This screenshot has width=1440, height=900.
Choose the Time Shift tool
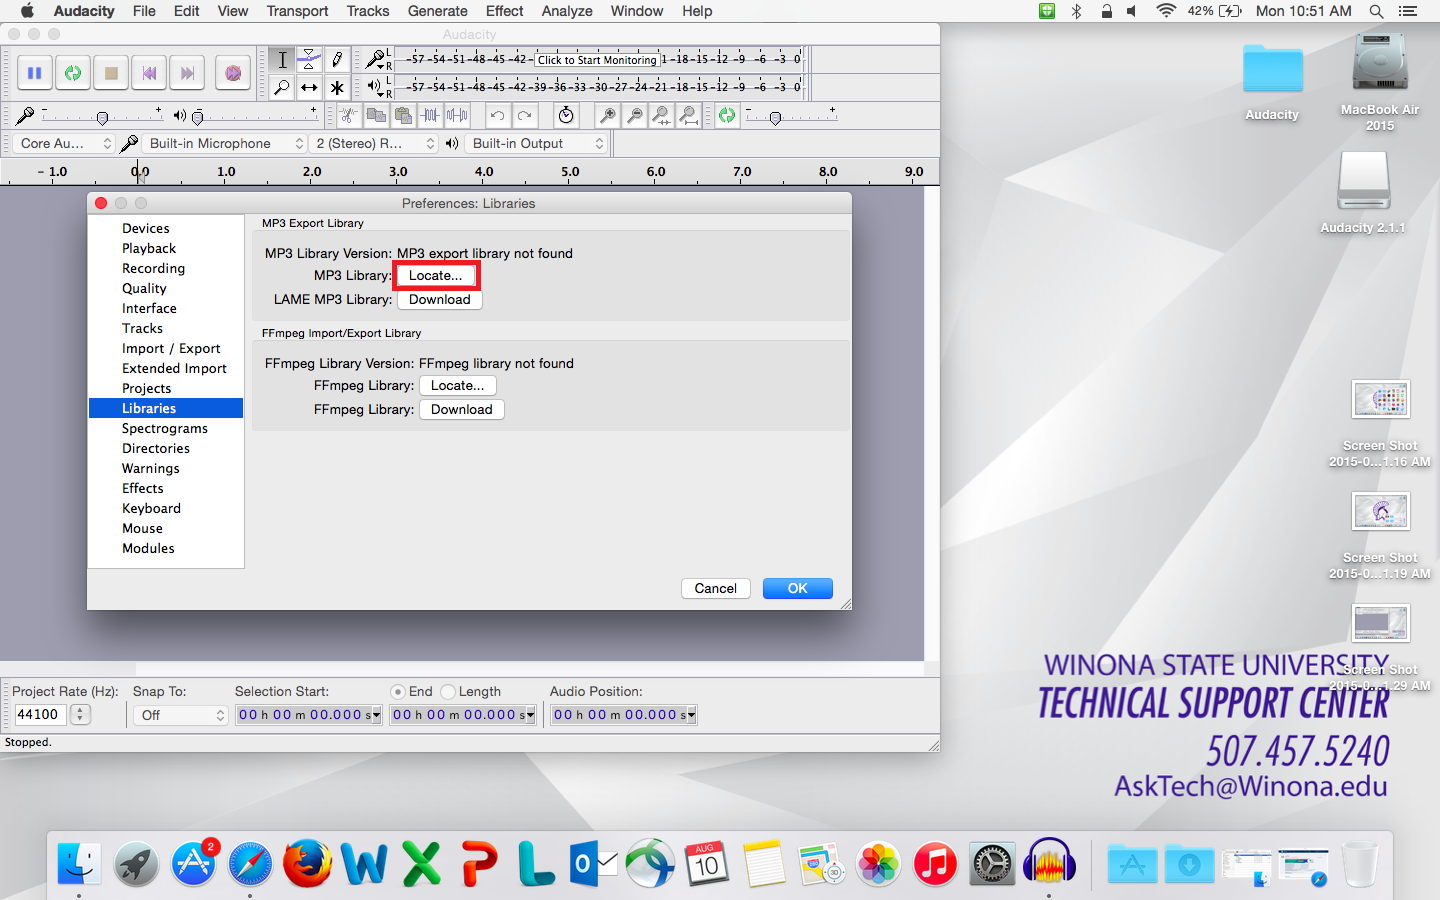[310, 88]
